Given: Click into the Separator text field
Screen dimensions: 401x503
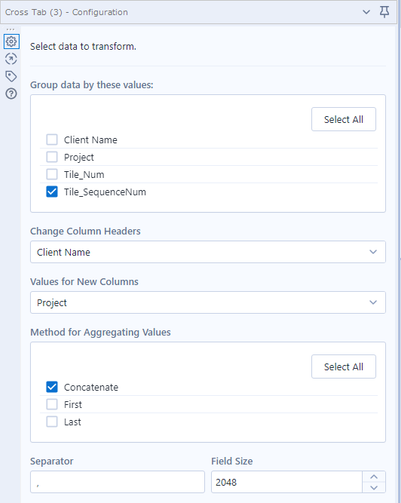Looking at the screenshot, I should point(117,482).
